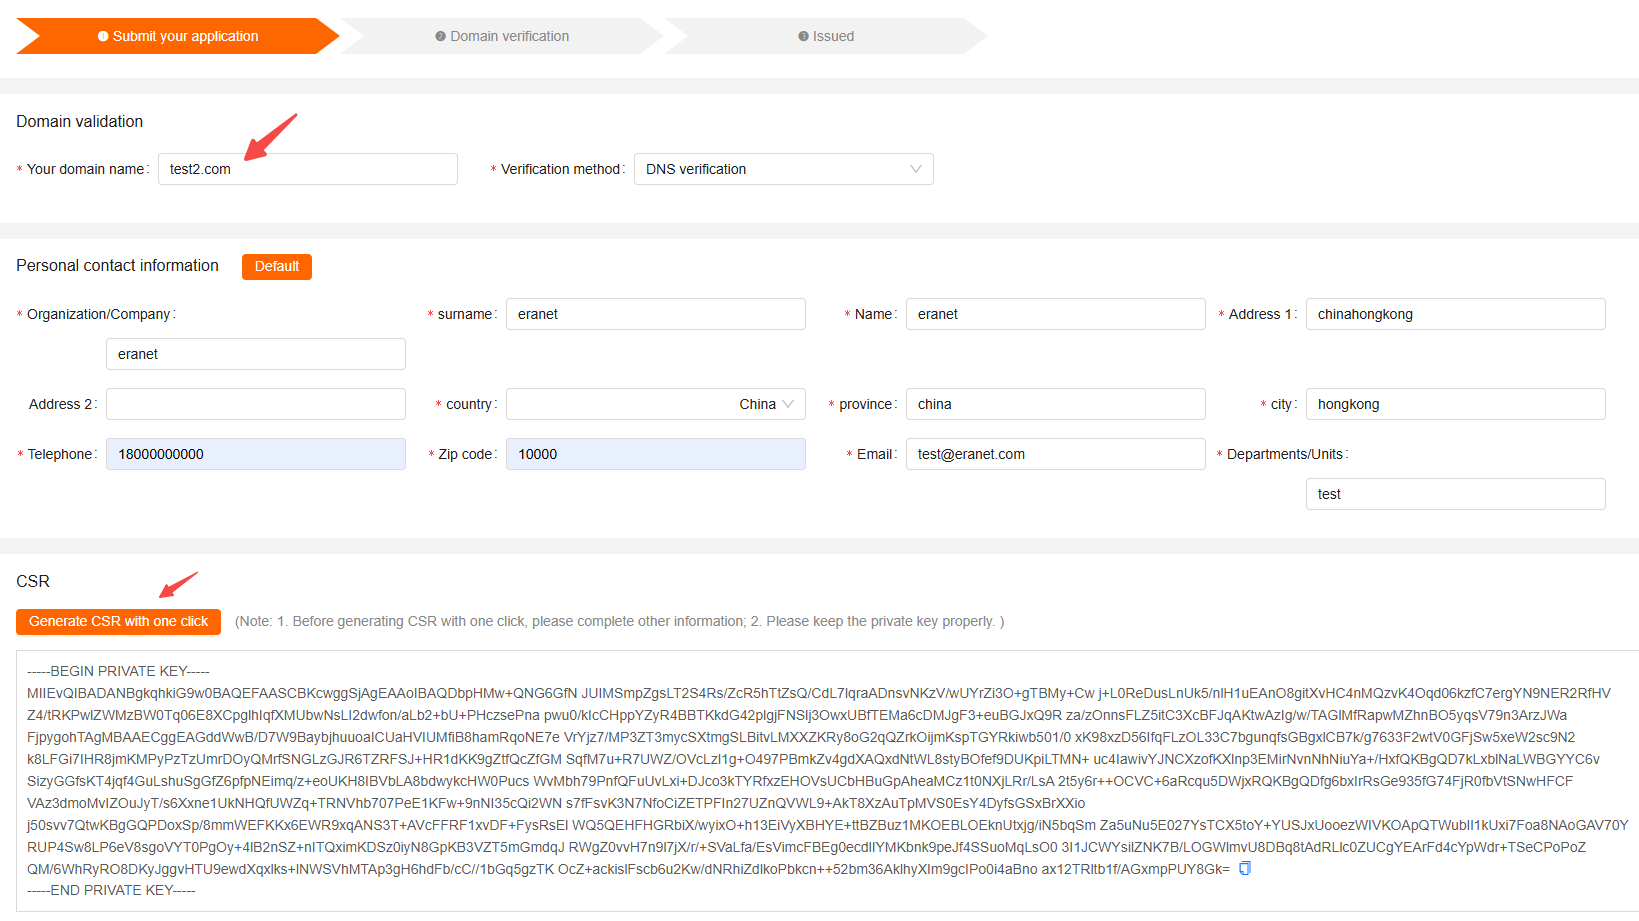The height and width of the screenshot is (921, 1639).
Task: Click the Name input field
Action: (1055, 314)
